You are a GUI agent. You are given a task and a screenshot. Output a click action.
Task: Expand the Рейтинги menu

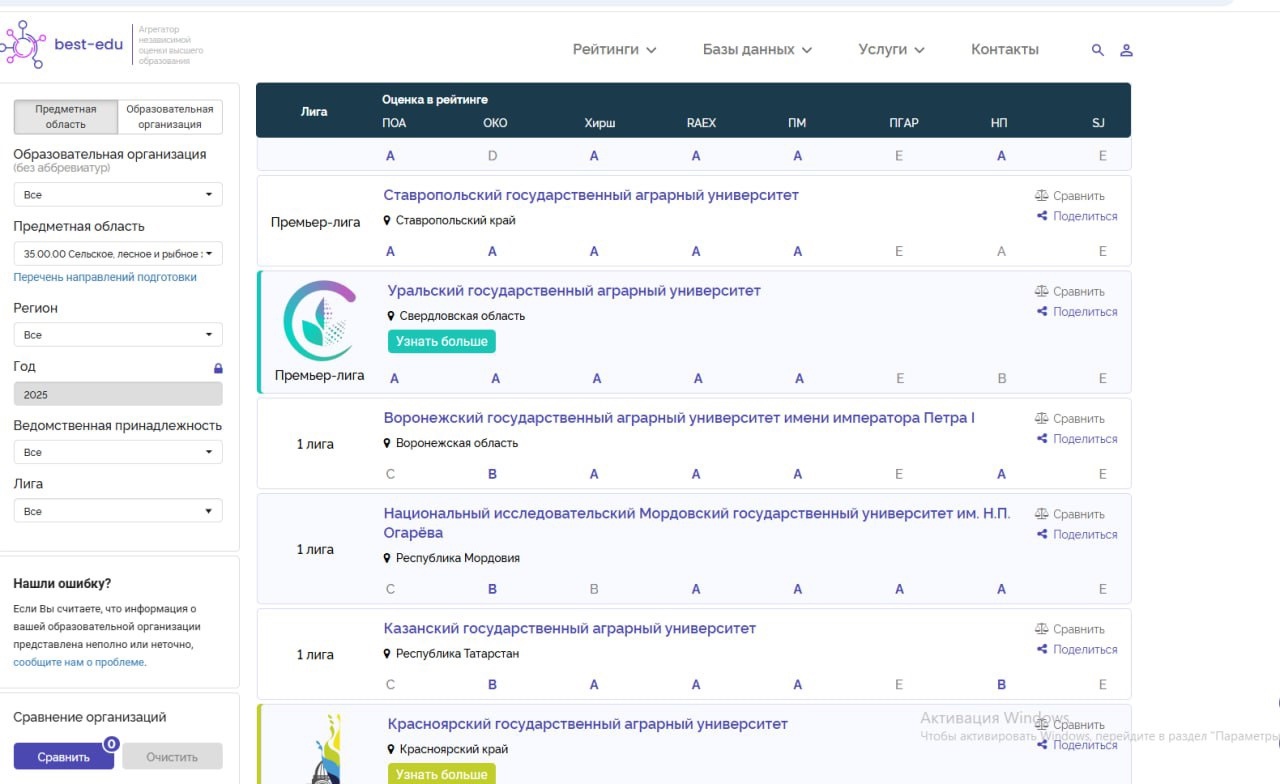point(614,49)
